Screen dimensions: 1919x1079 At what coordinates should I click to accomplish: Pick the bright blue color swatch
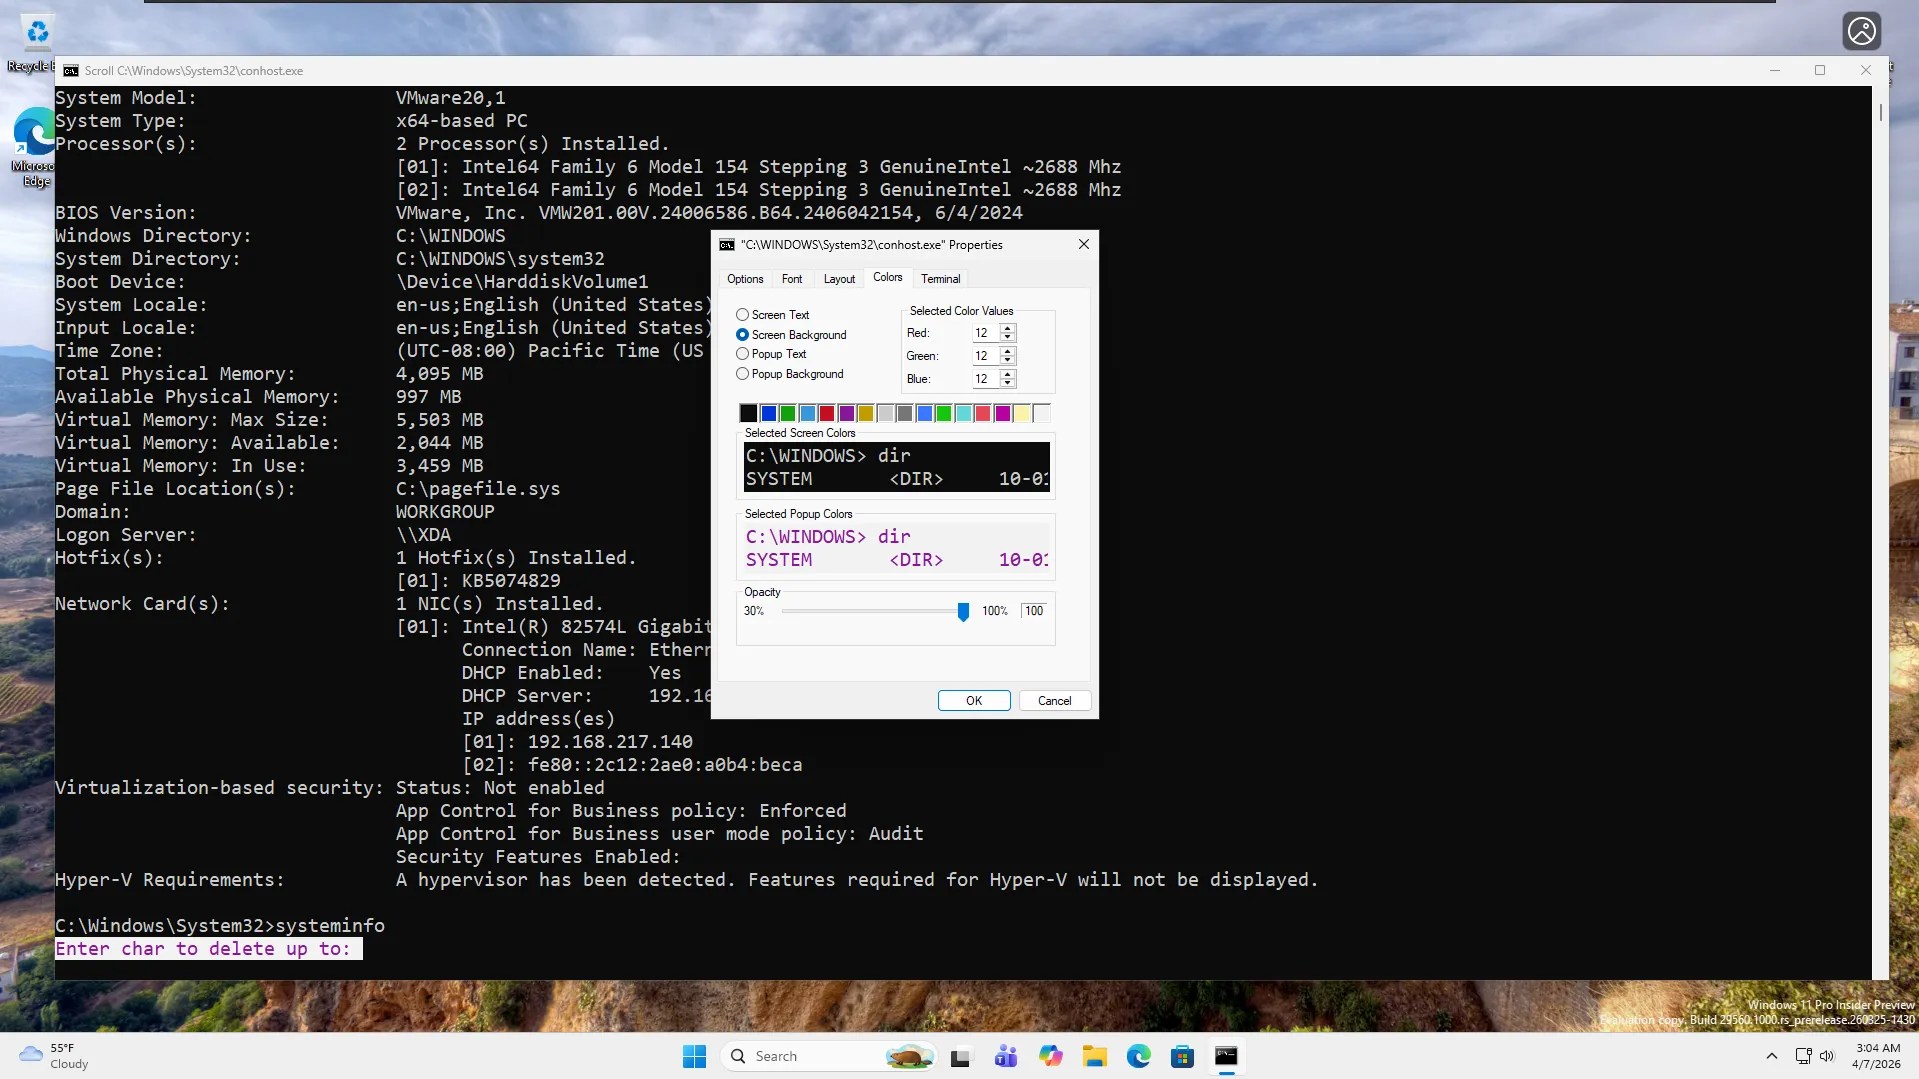coord(925,413)
